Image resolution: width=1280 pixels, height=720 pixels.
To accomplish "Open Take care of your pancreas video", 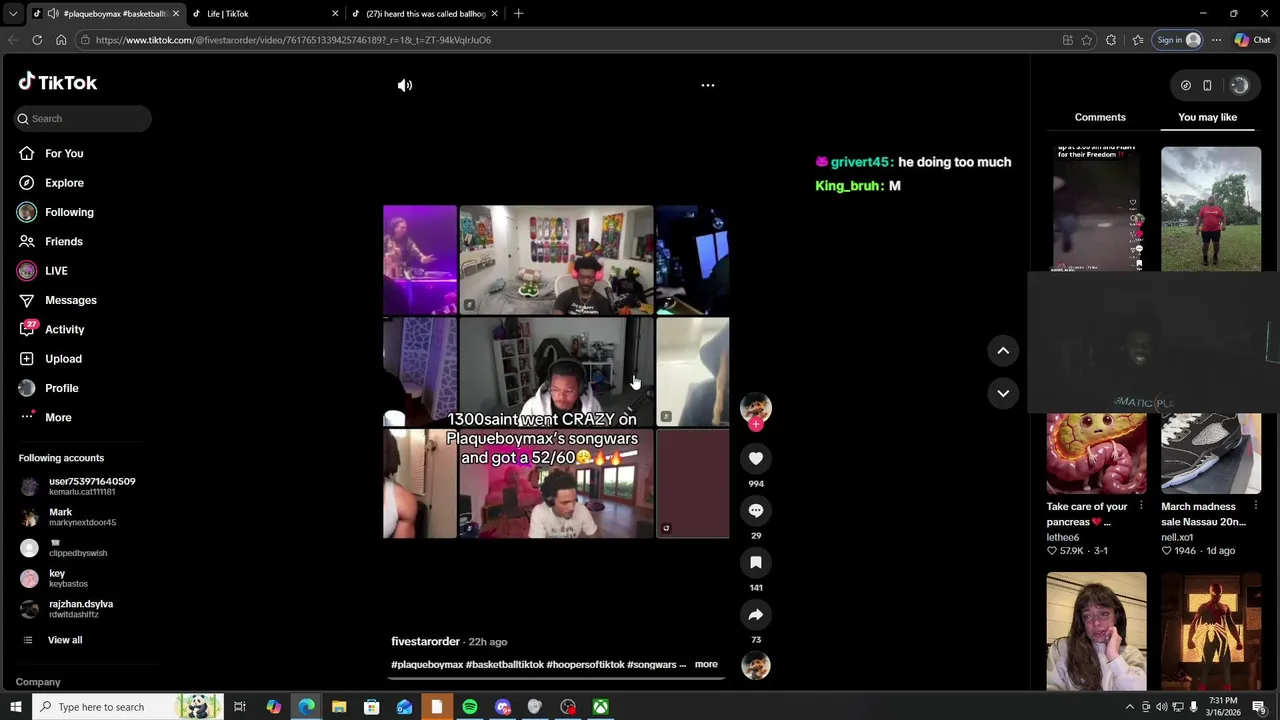I will pyautogui.click(x=1097, y=453).
